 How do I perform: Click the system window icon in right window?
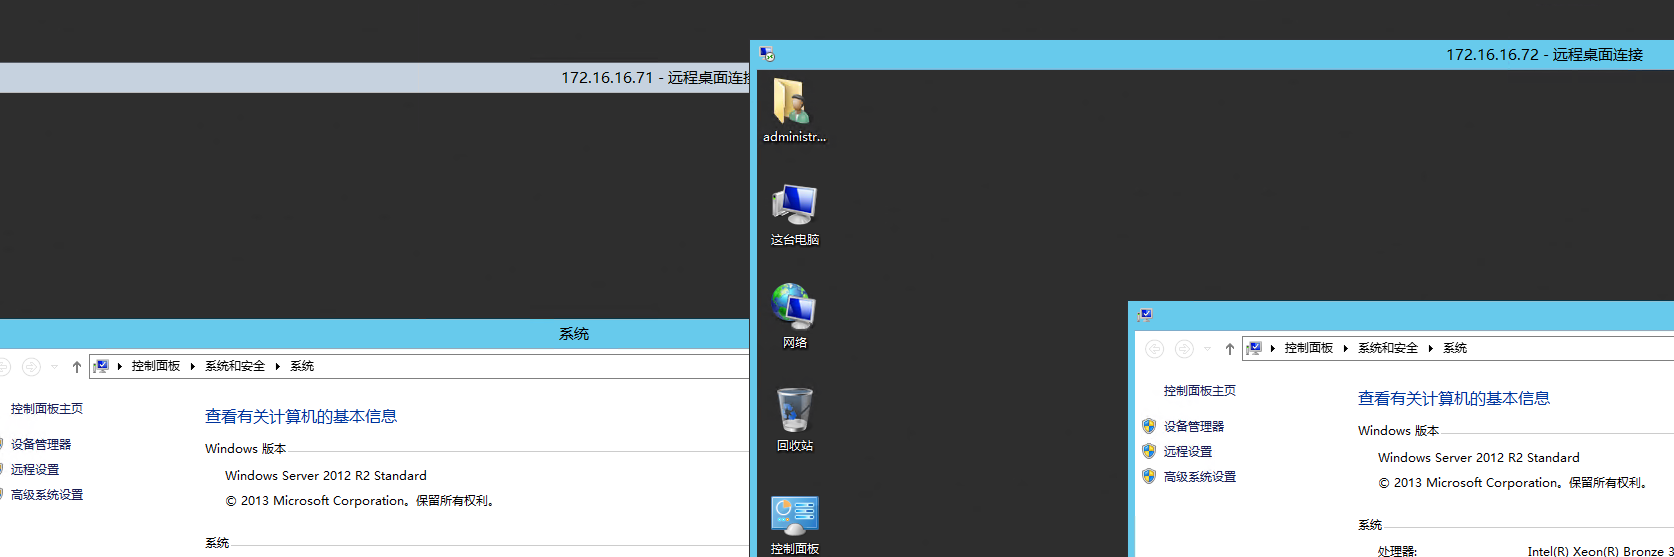(x=1145, y=314)
